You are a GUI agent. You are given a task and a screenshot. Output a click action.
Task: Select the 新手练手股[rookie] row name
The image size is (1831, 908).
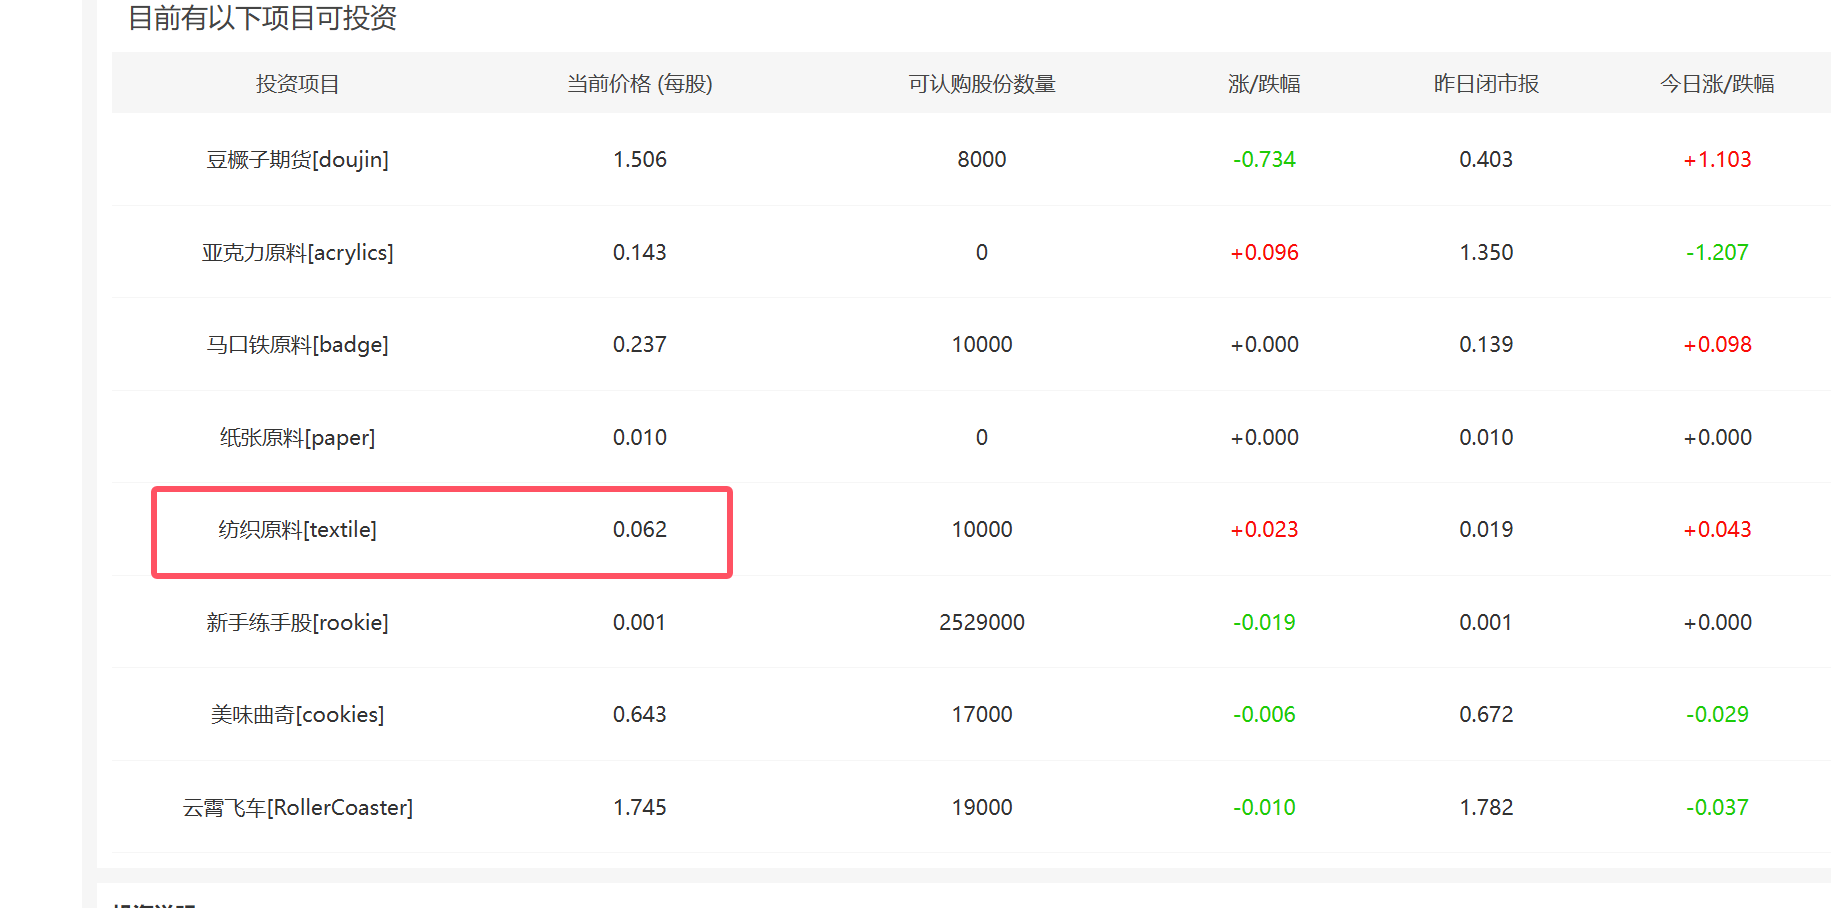[x=297, y=623]
